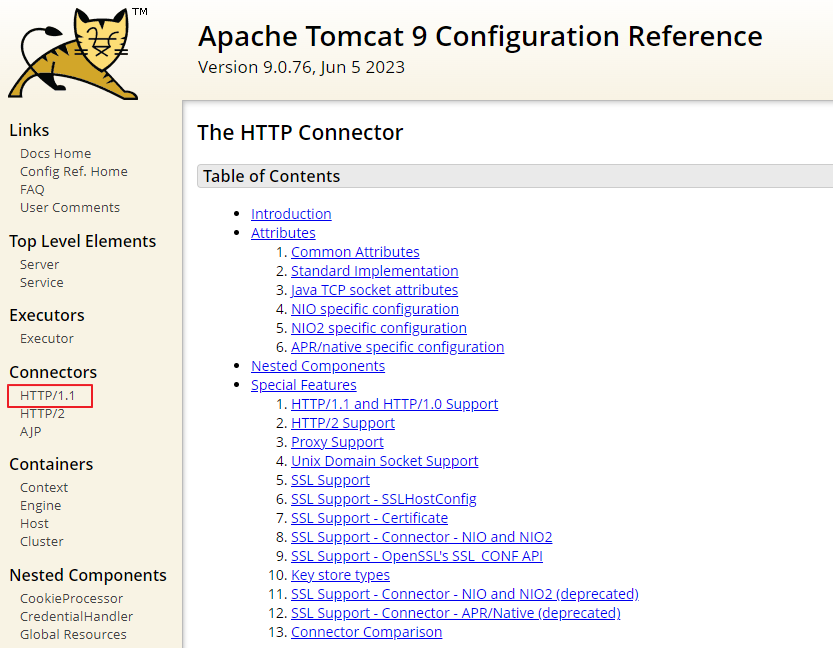Select Service under Top Level Elements
The width and height of the screenshot is (833, 648).
[x=41, y=283]
